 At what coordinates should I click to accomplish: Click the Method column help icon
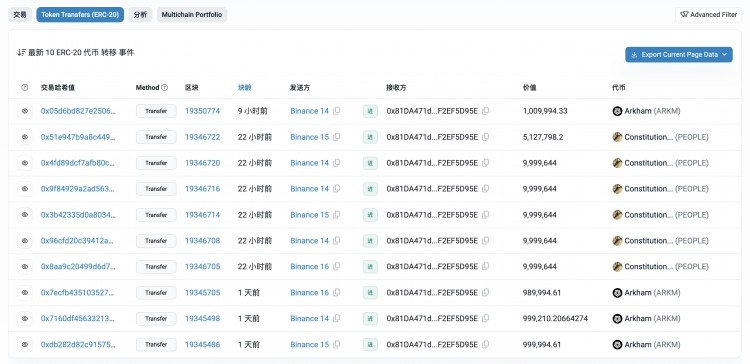click(165, 88)
